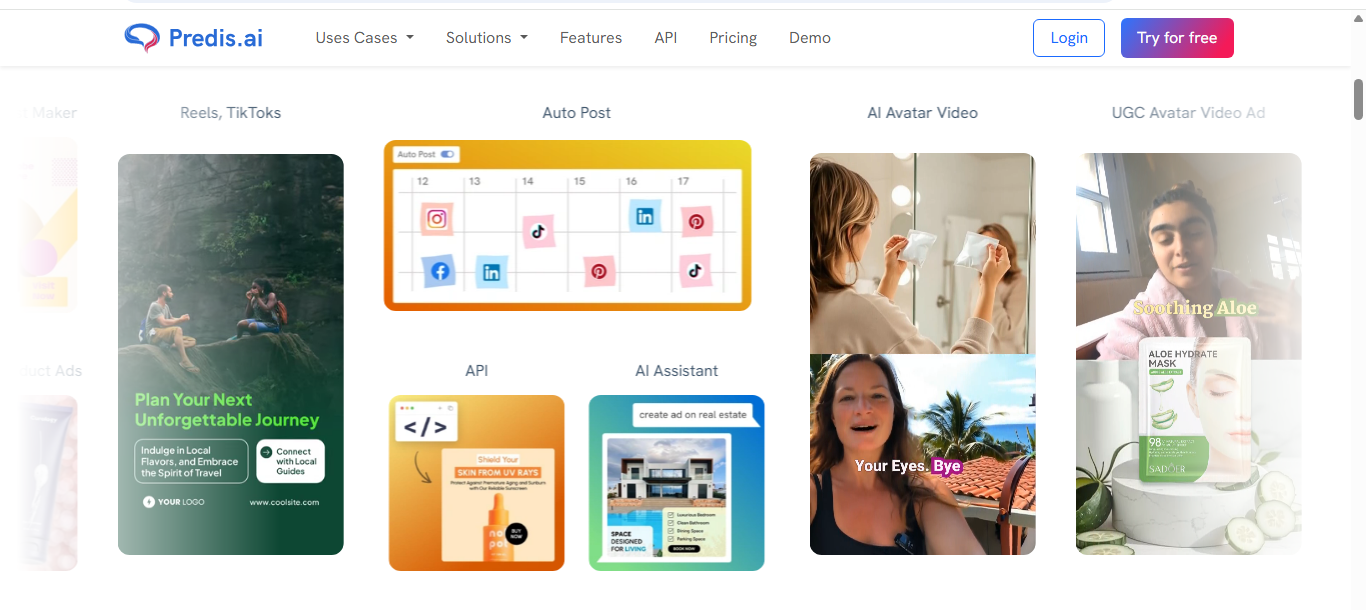This screenshot has width=1366, height=610.
Task: Click the LinkedIn icon under date 16
Action: [644, 216]
